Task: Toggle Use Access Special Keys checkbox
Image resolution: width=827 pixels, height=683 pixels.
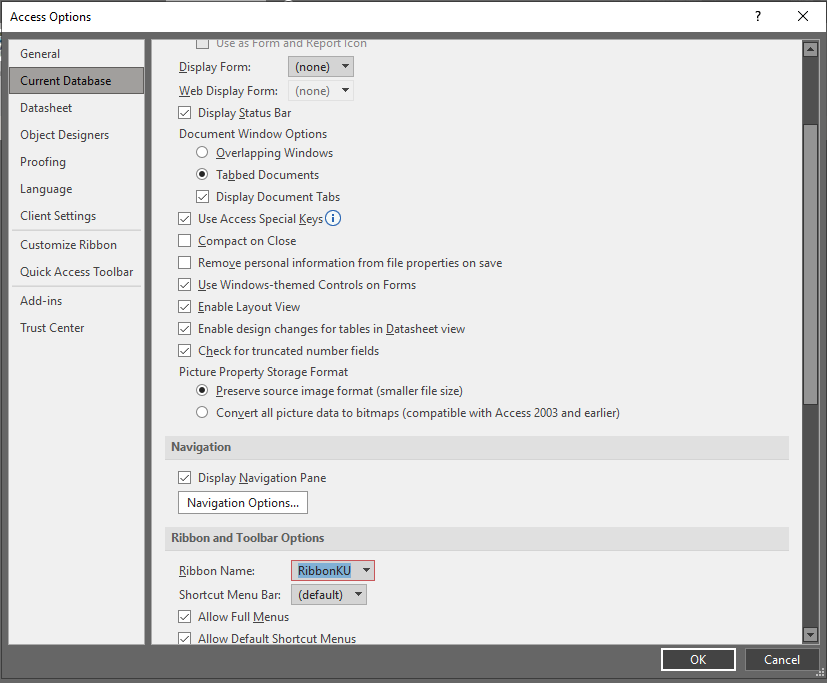Action: (185, 218)
